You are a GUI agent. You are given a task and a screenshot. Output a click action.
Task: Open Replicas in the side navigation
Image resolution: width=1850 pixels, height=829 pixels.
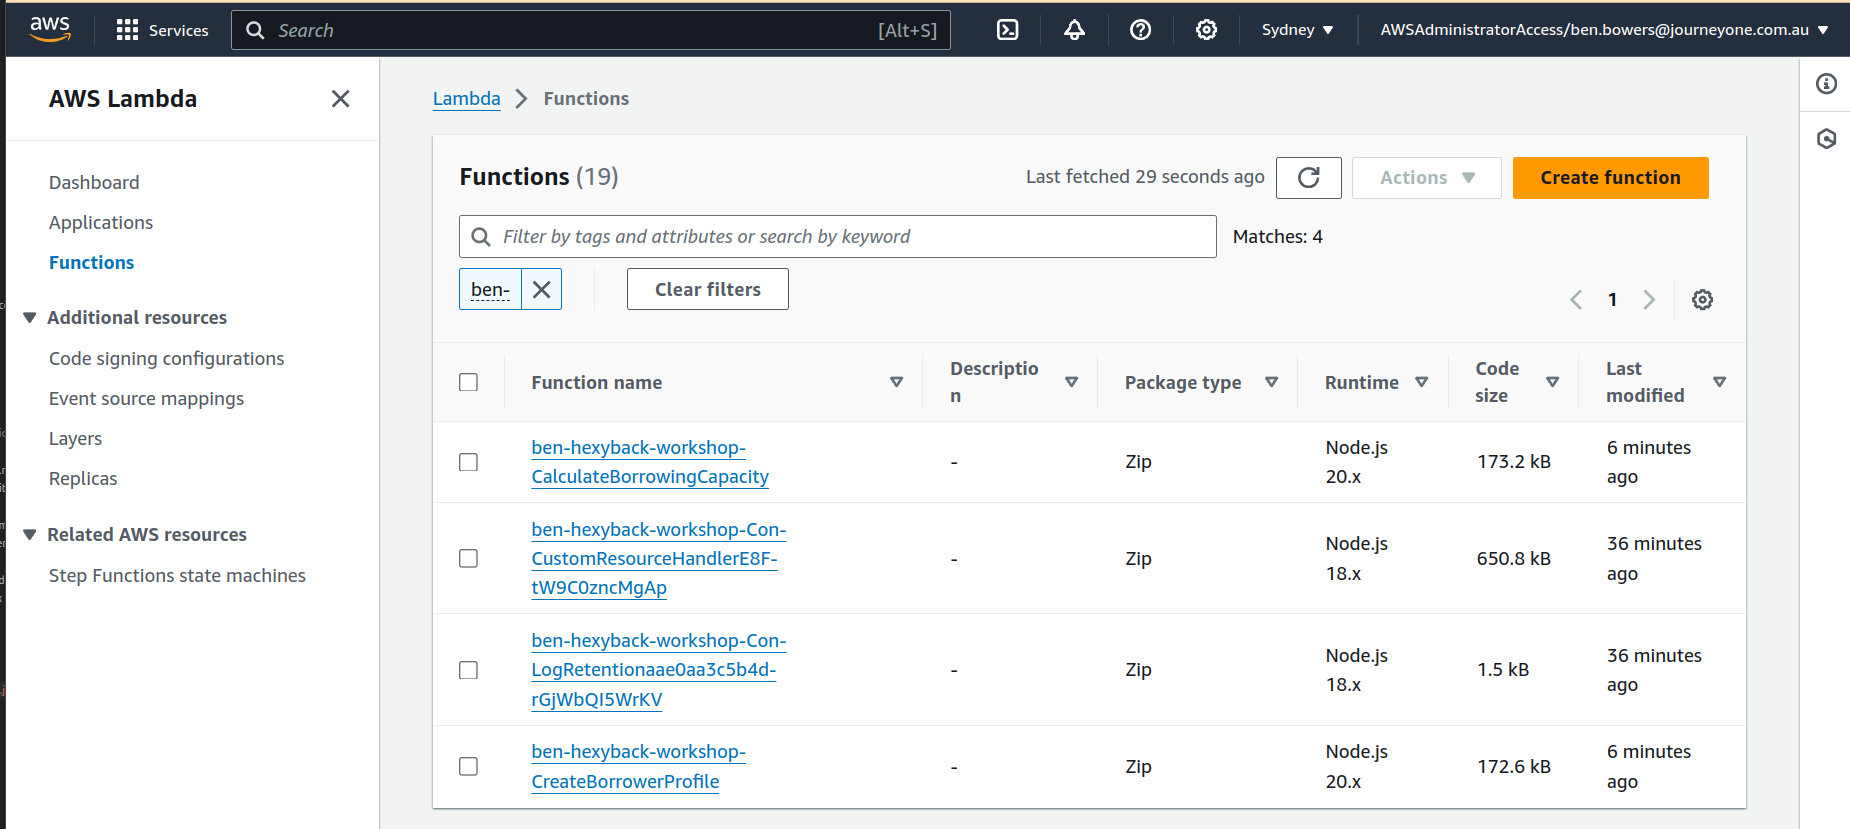pyautogui.click(x=83, y=479)
